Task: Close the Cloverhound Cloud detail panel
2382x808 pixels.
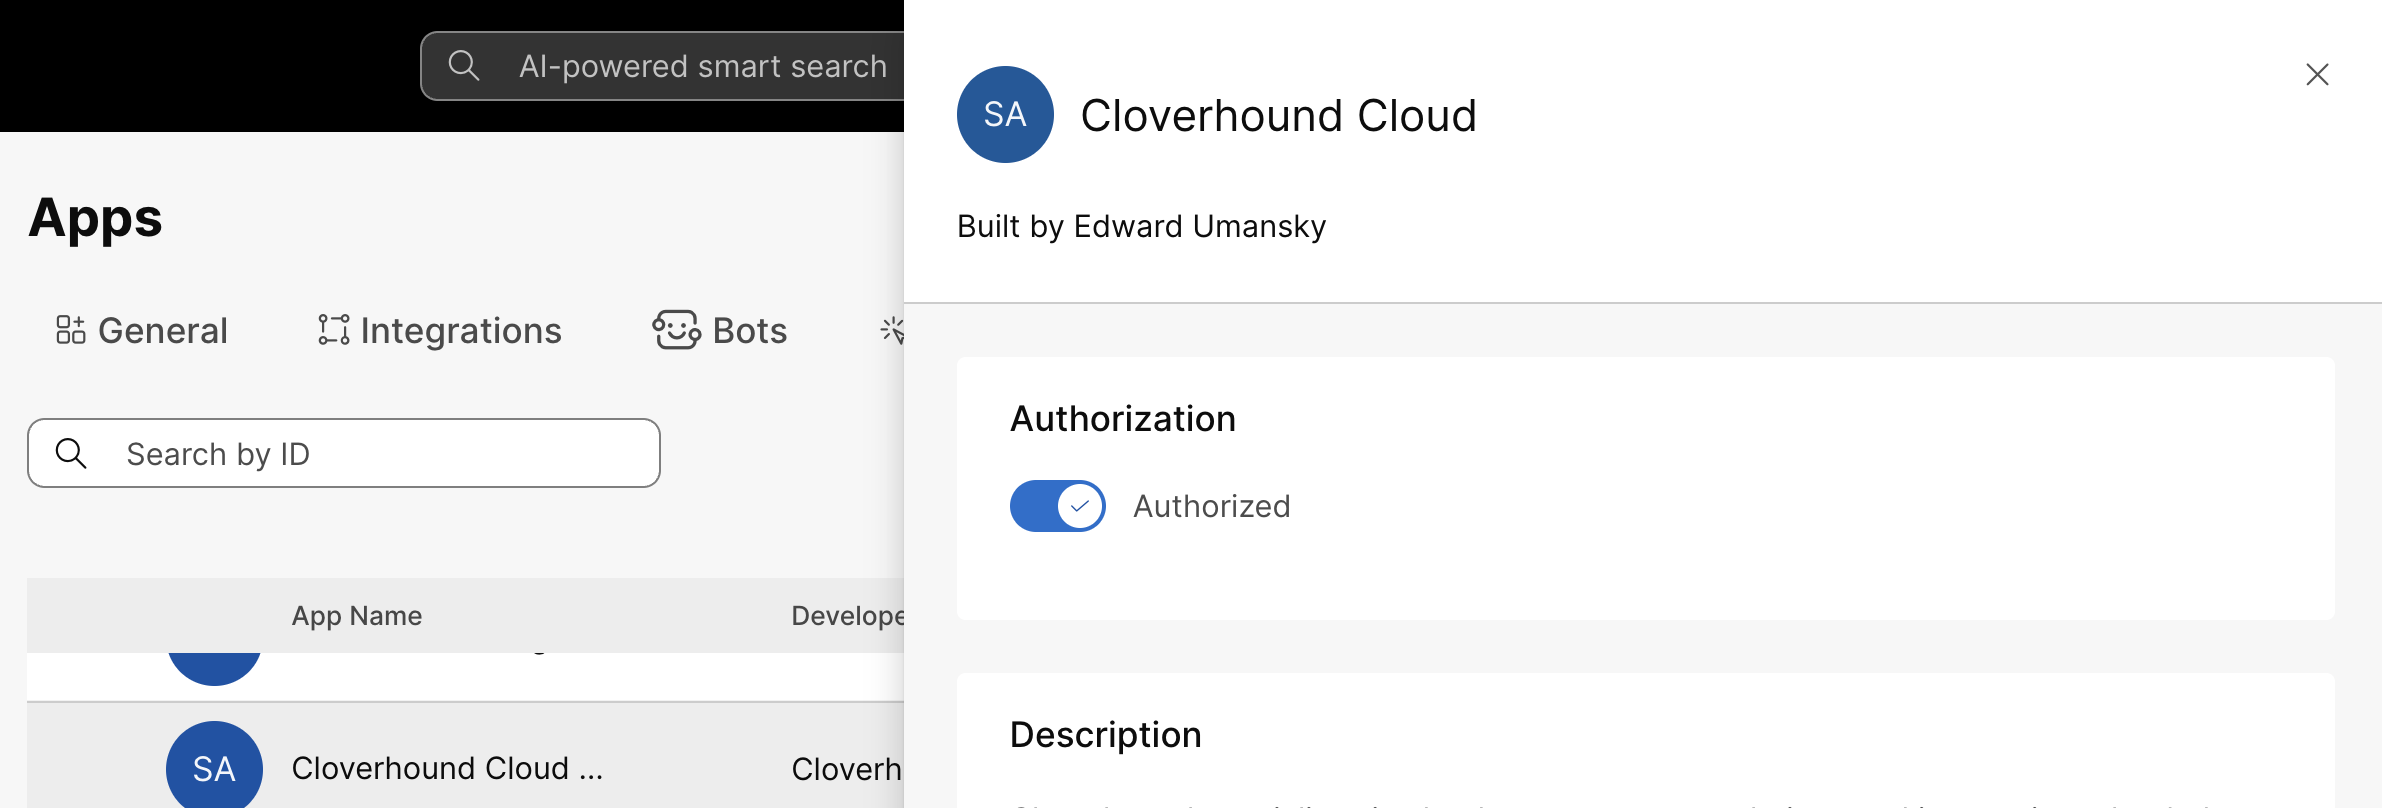Action: [x=2317, y=74]
